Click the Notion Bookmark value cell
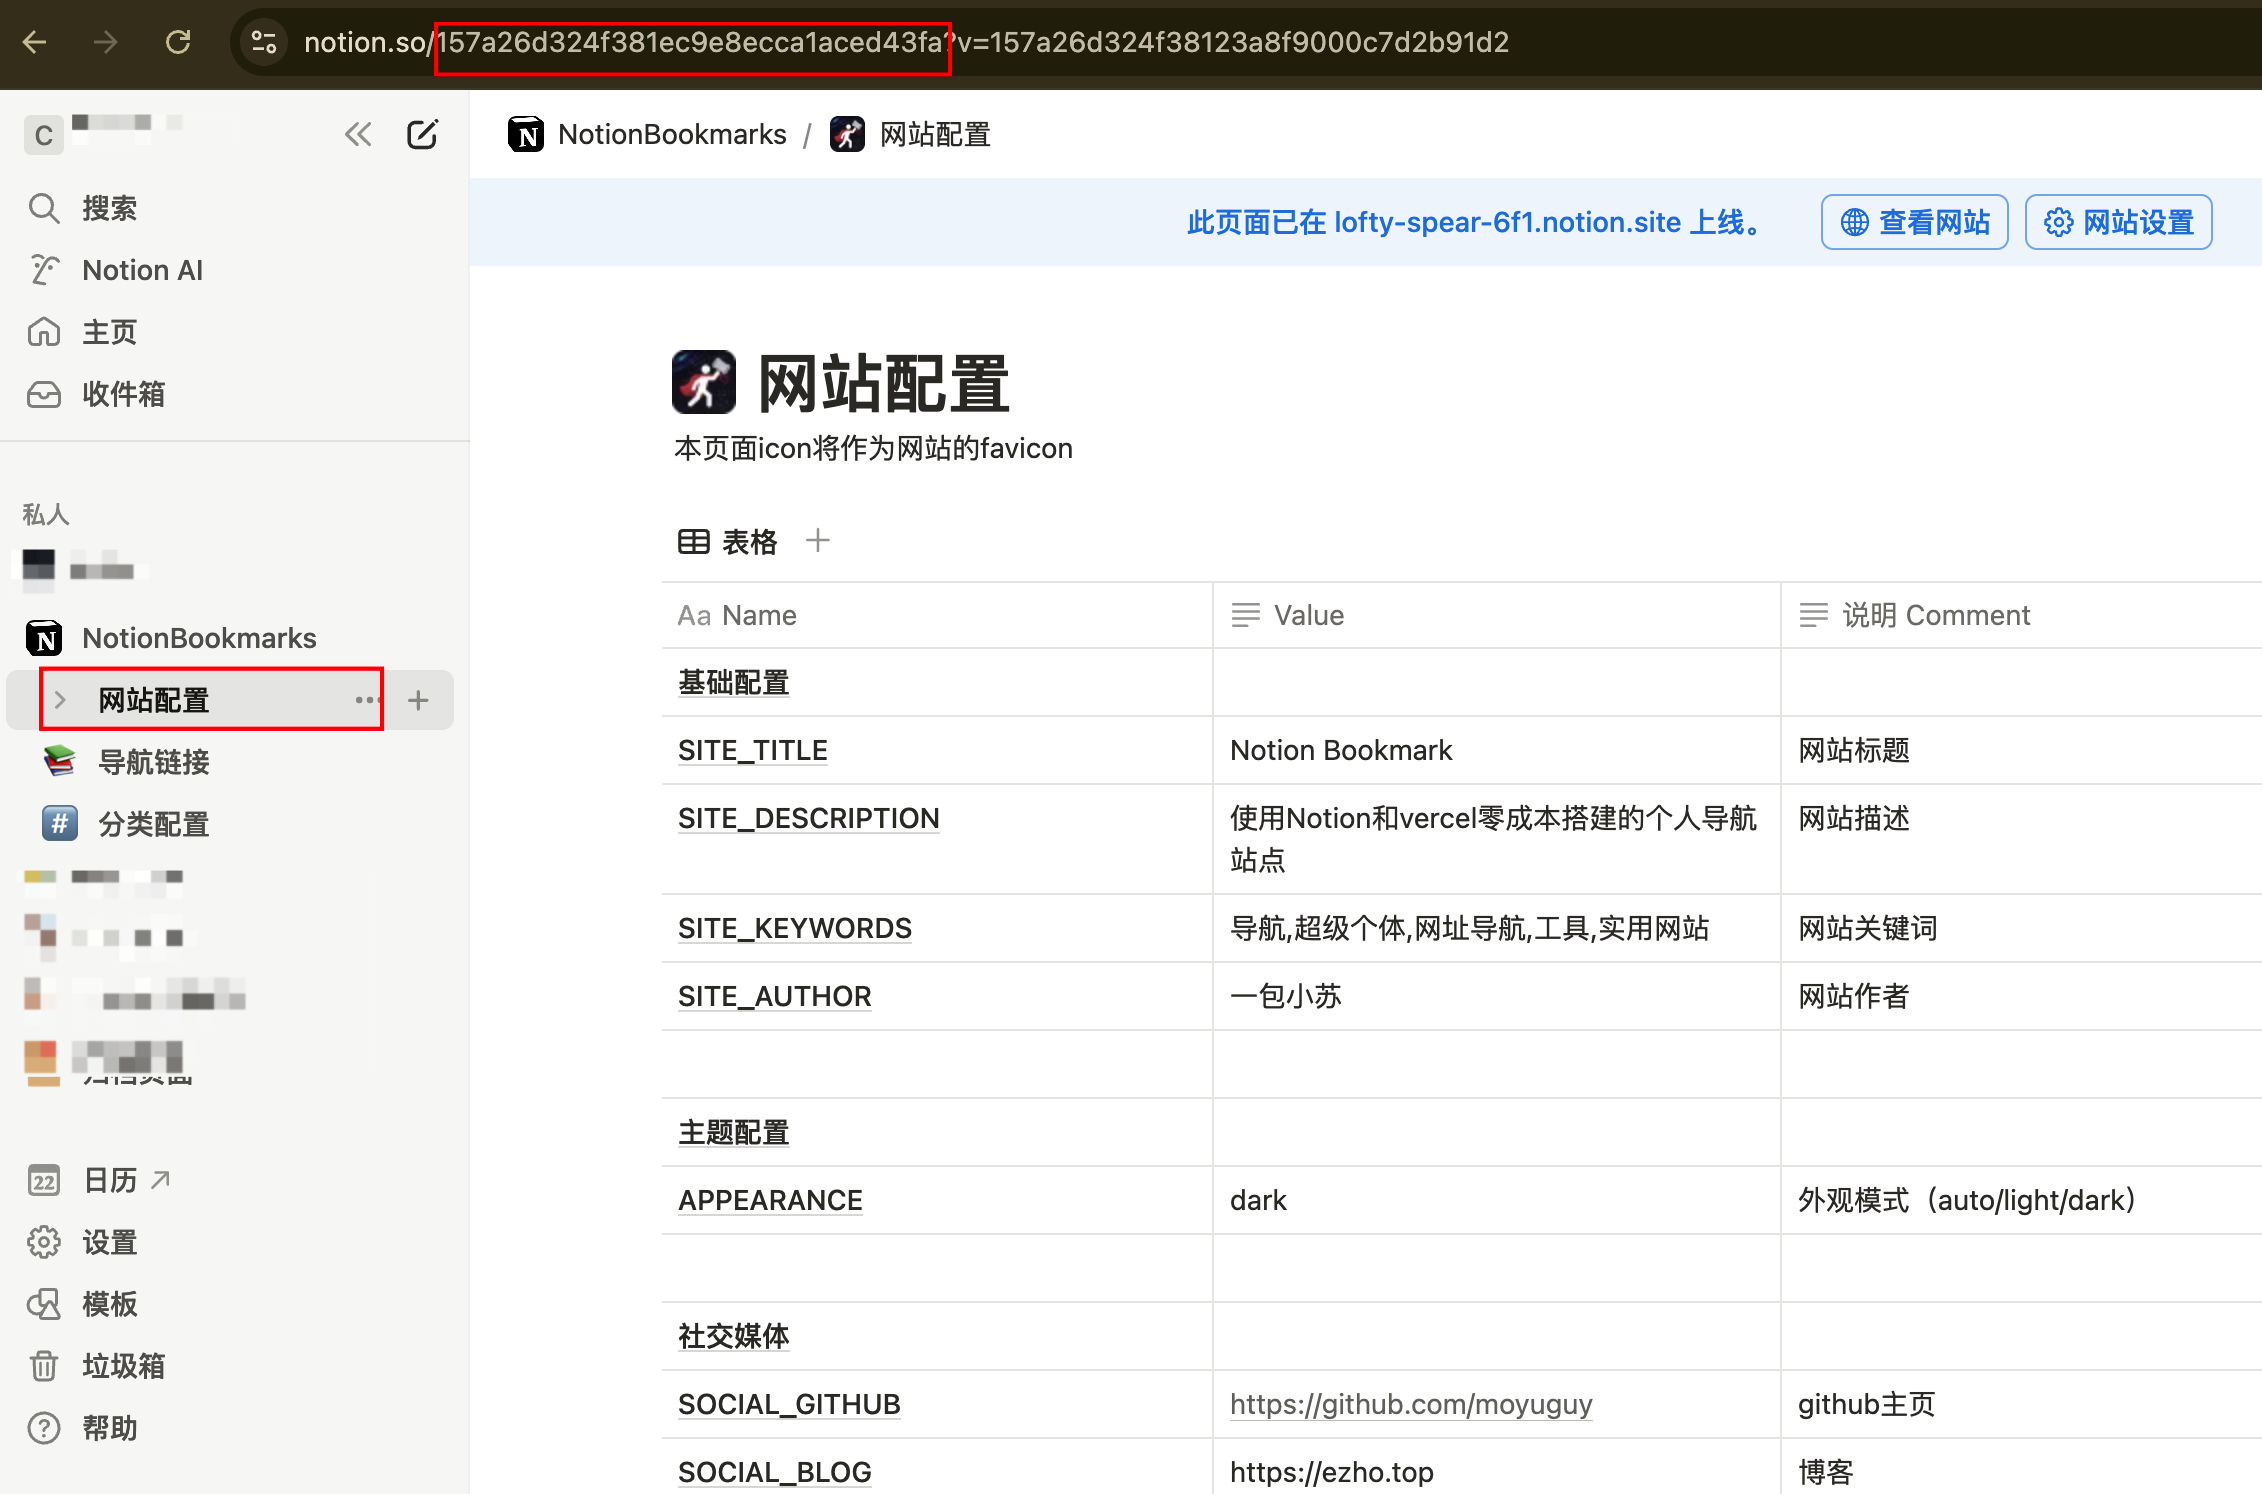 [1497, 750]
